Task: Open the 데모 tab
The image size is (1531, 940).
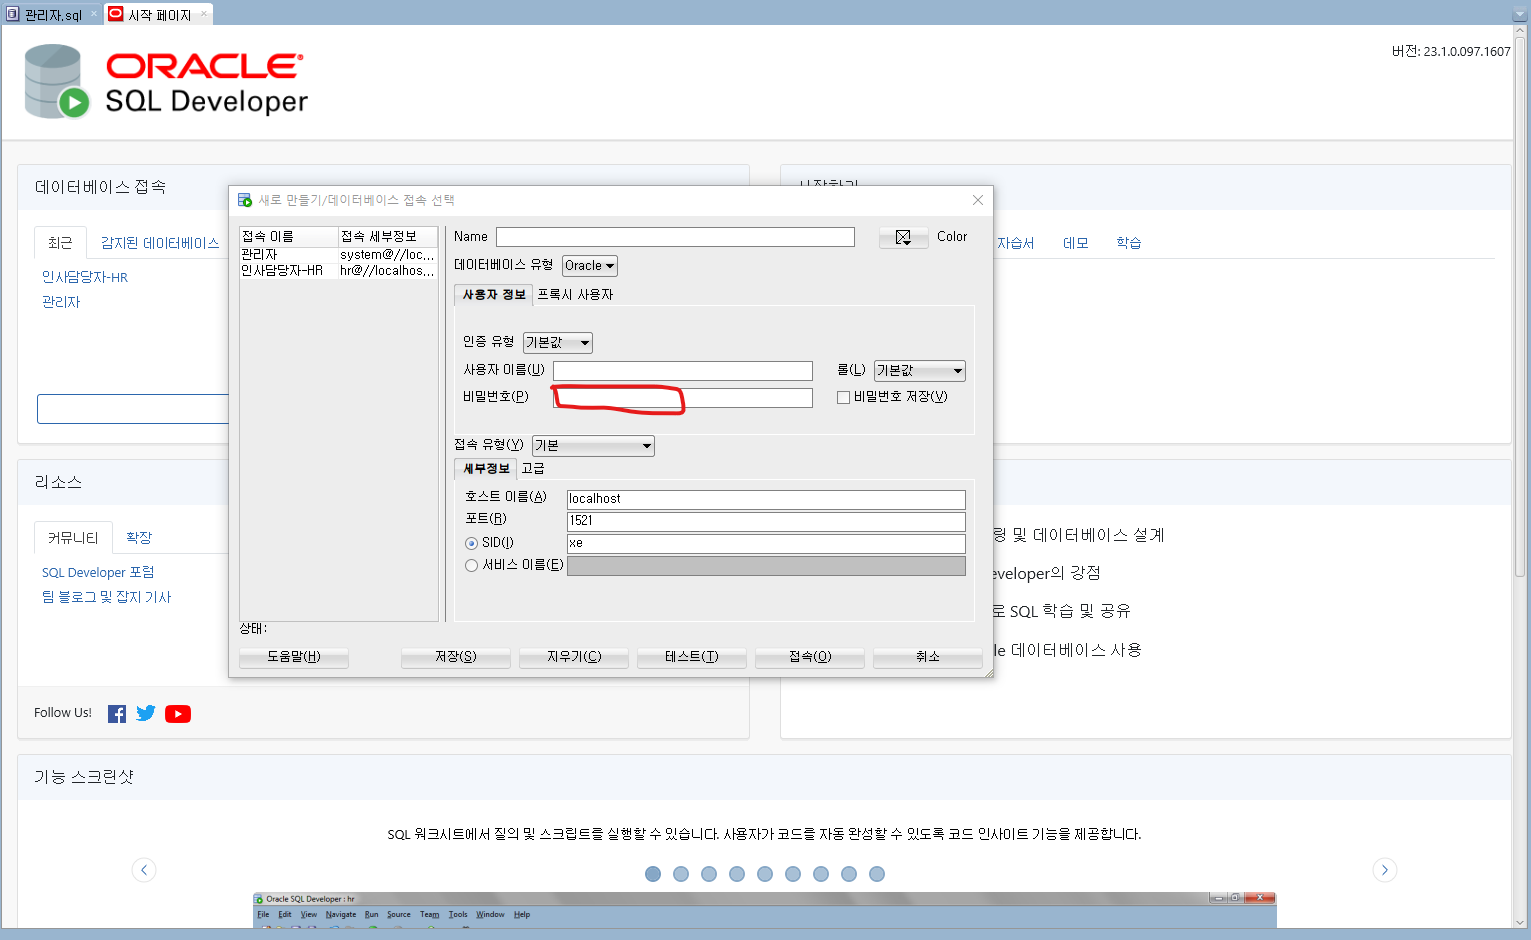Action: 1076,243
